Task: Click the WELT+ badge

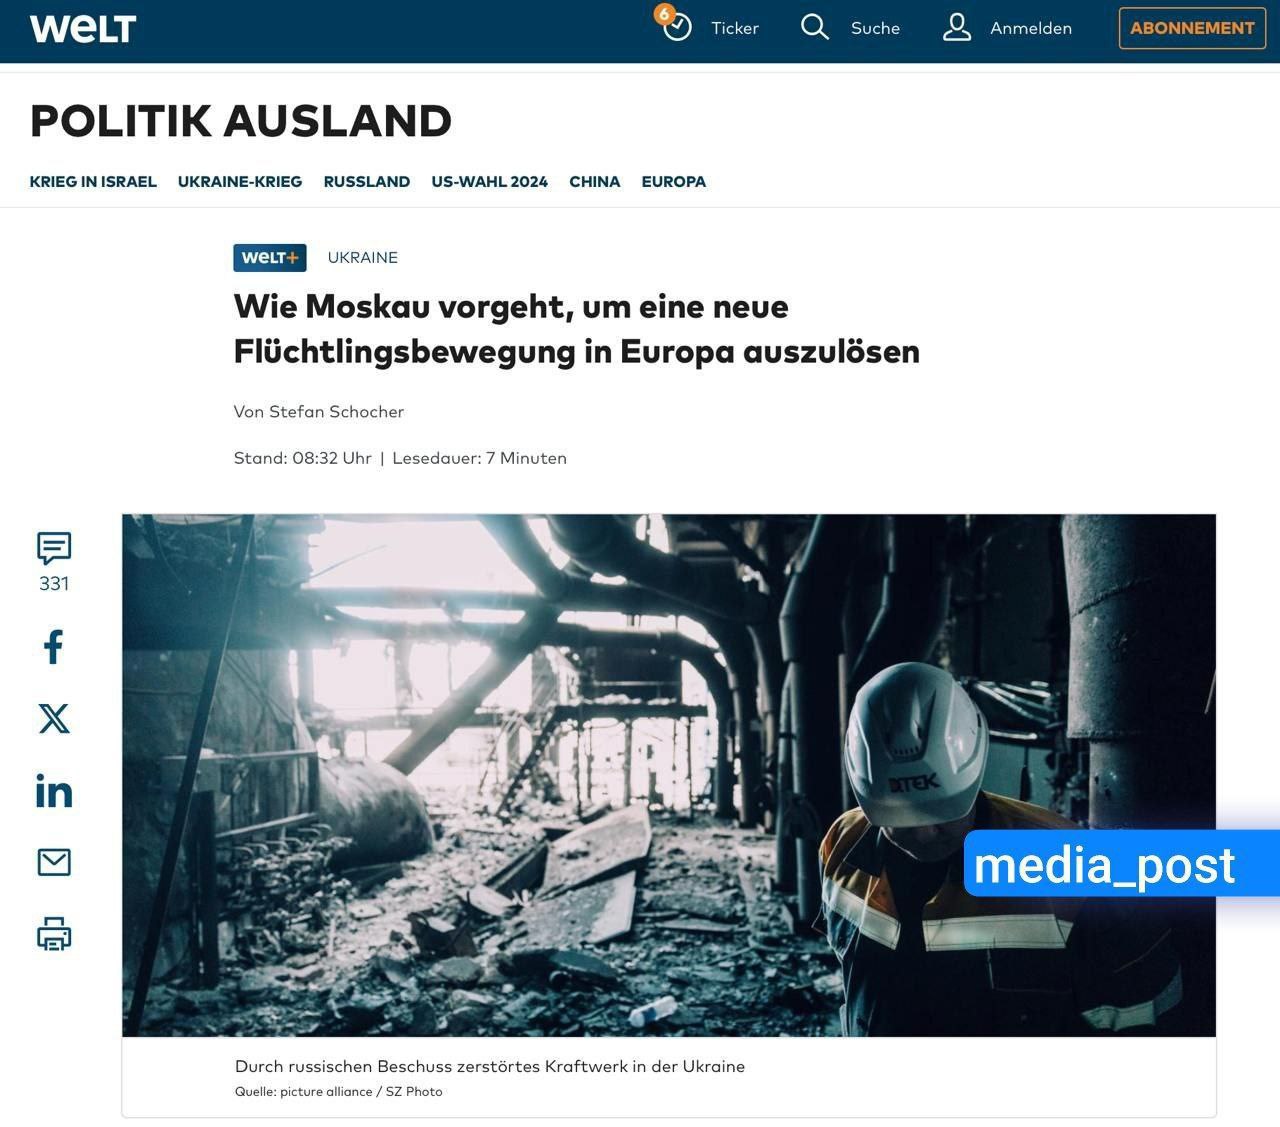Action: (270, 258)
